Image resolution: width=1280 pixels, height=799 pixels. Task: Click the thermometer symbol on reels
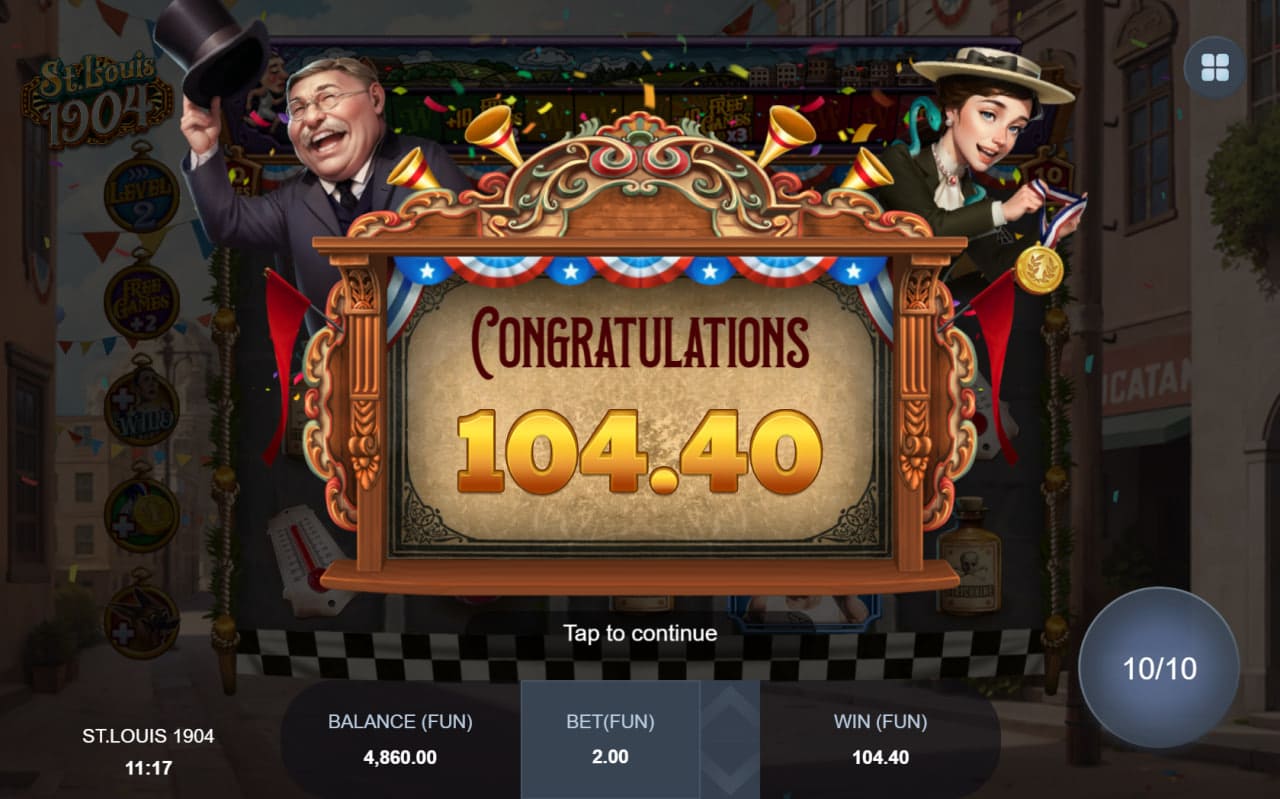tap(308, 560)
